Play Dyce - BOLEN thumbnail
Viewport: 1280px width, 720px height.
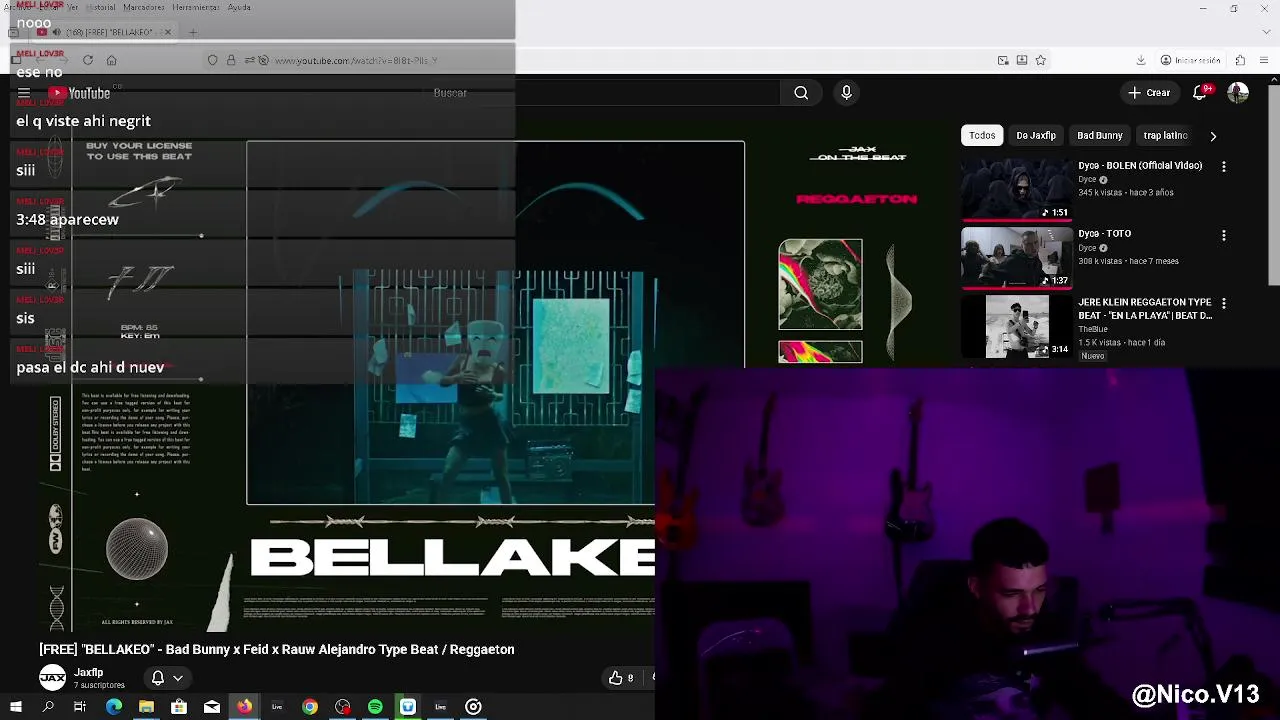click(1016, 189)
